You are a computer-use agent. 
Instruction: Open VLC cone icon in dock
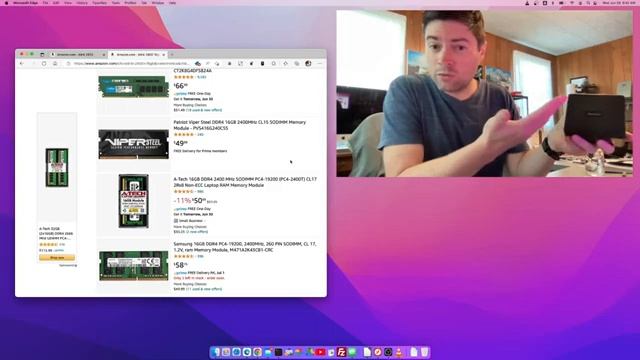(x=399, y=352)
